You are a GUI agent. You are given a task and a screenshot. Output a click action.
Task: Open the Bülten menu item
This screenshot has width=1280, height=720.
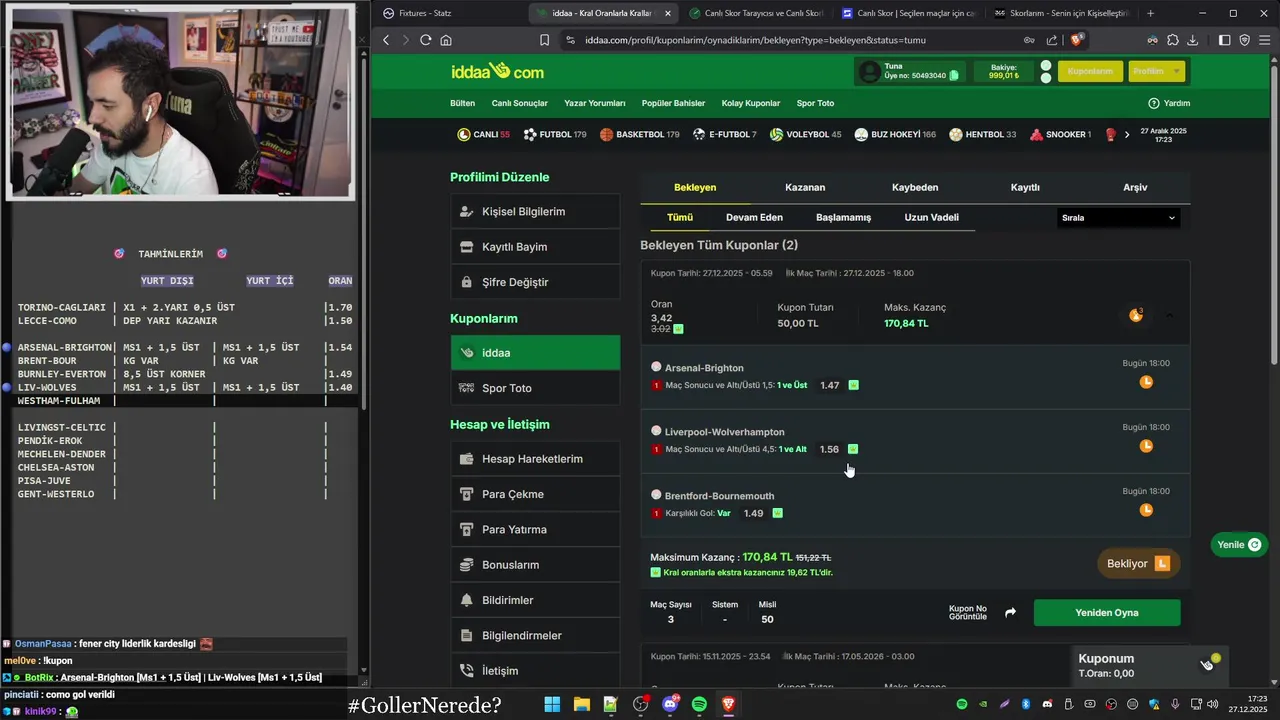(x=462, y=103)
